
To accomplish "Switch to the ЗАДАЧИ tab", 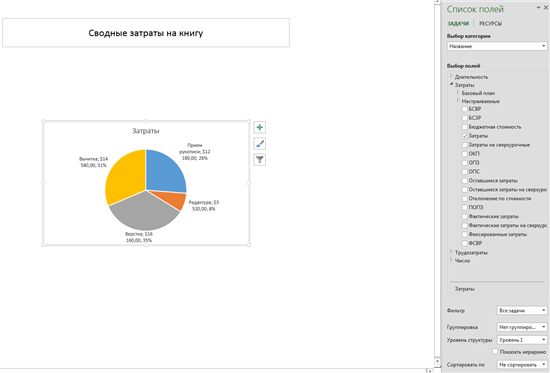I will (458, 24).
